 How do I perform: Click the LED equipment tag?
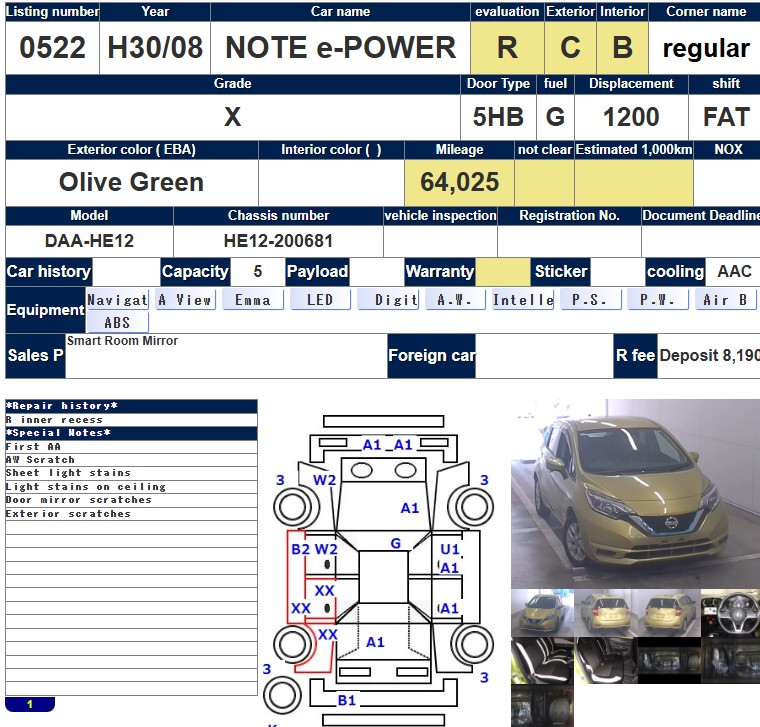[320, 300]
